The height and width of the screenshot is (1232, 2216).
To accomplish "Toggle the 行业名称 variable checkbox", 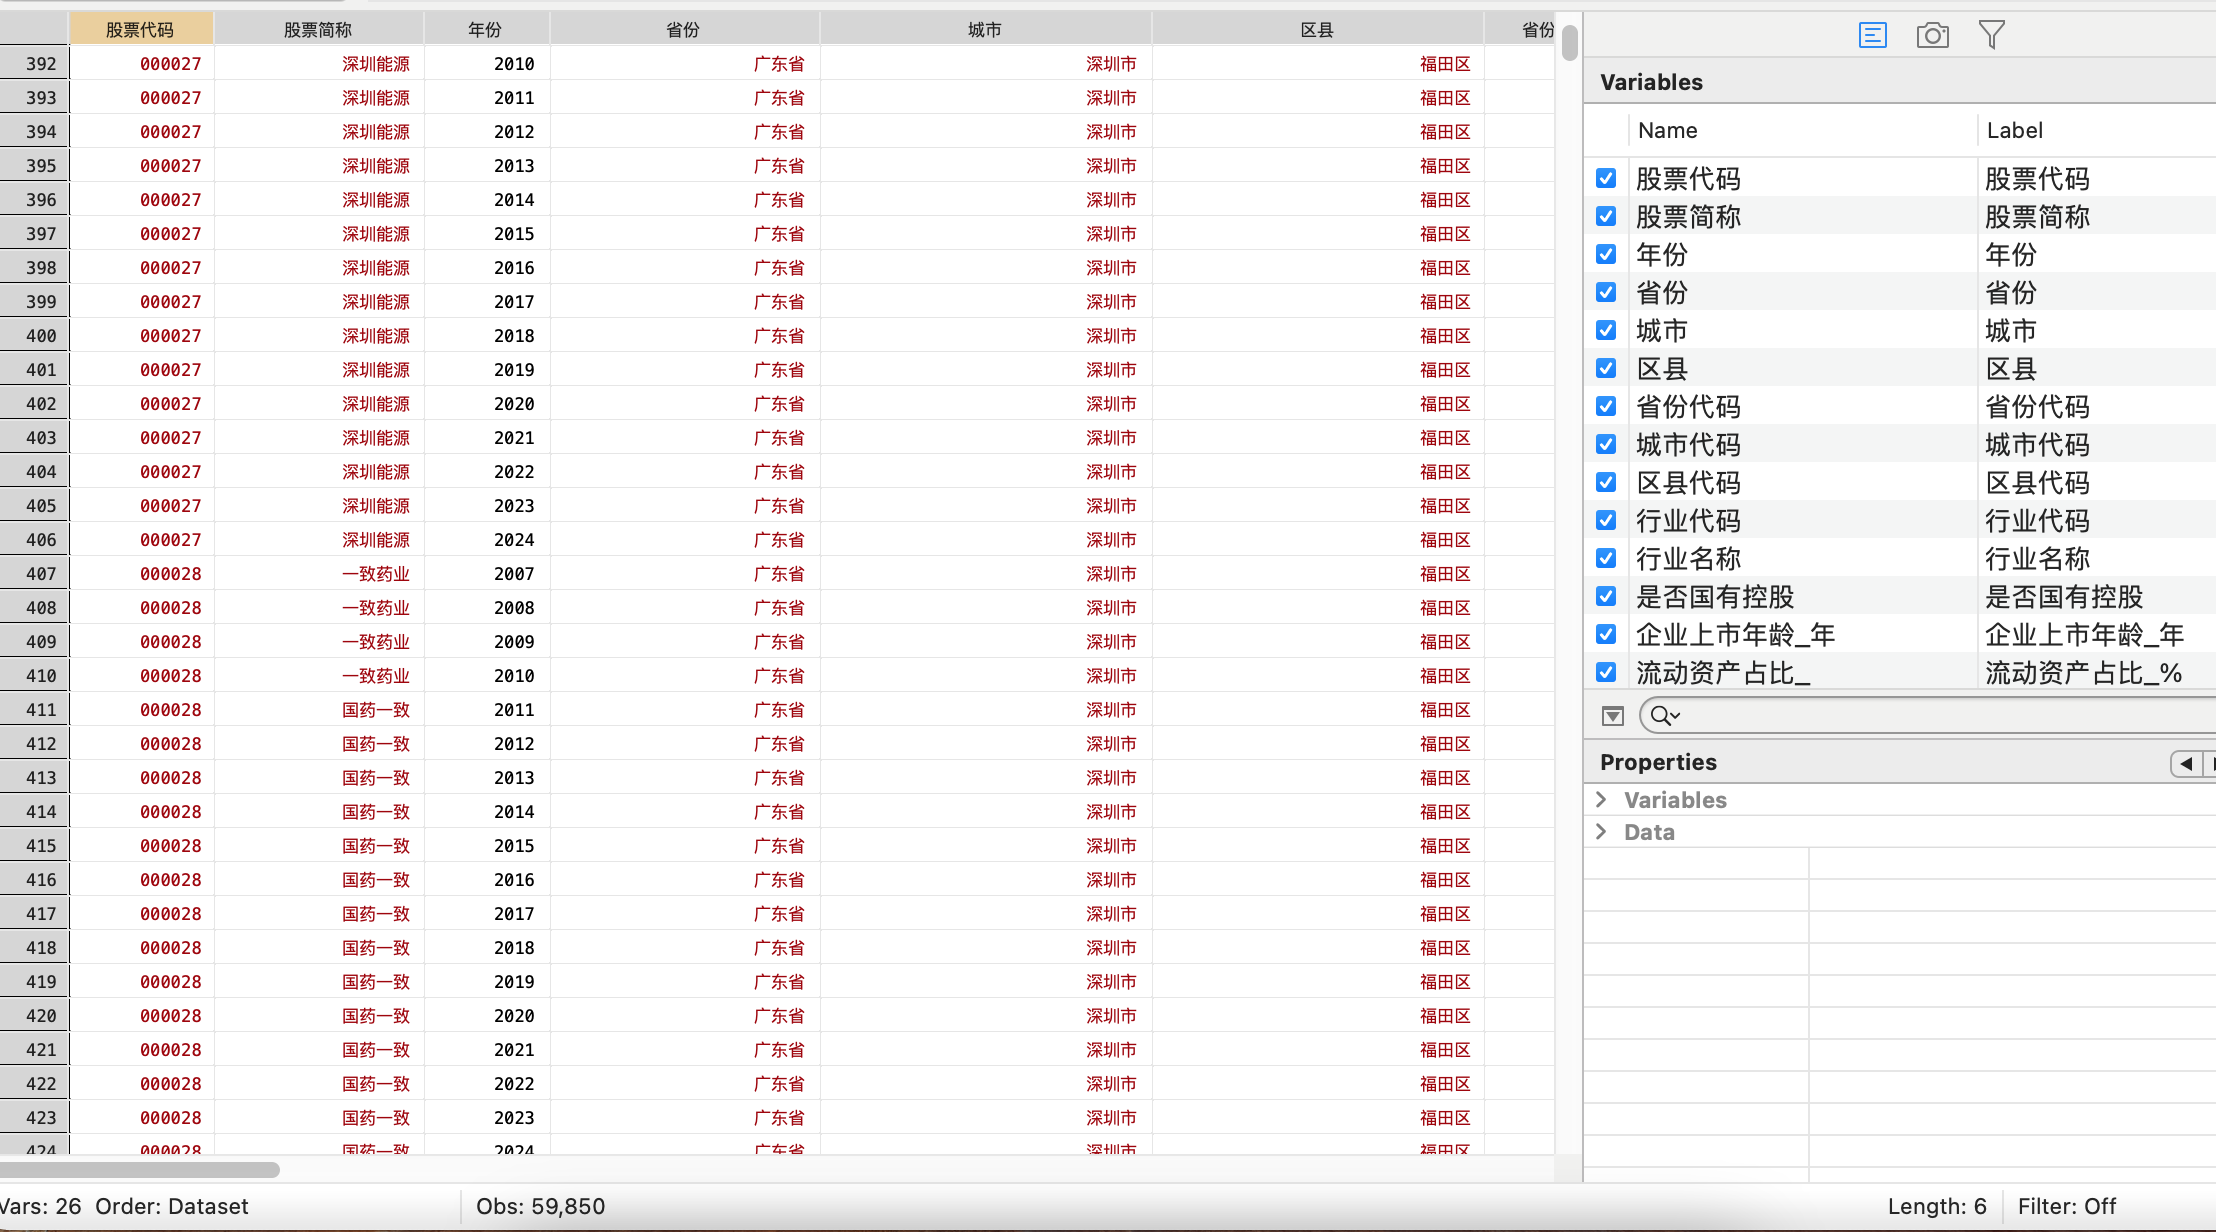I will point(1606,558).
